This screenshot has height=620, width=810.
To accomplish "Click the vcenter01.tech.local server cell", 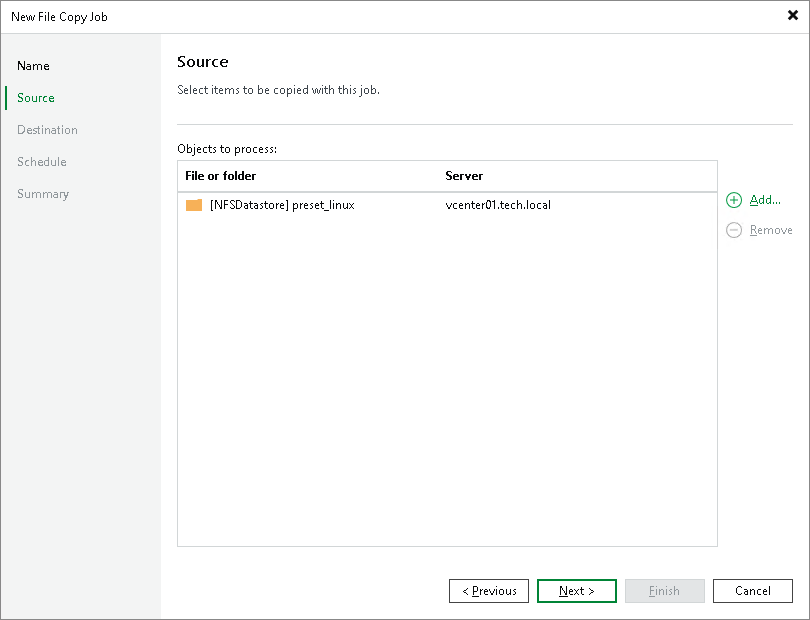I will pyautogui.click(x=498, y=205).
